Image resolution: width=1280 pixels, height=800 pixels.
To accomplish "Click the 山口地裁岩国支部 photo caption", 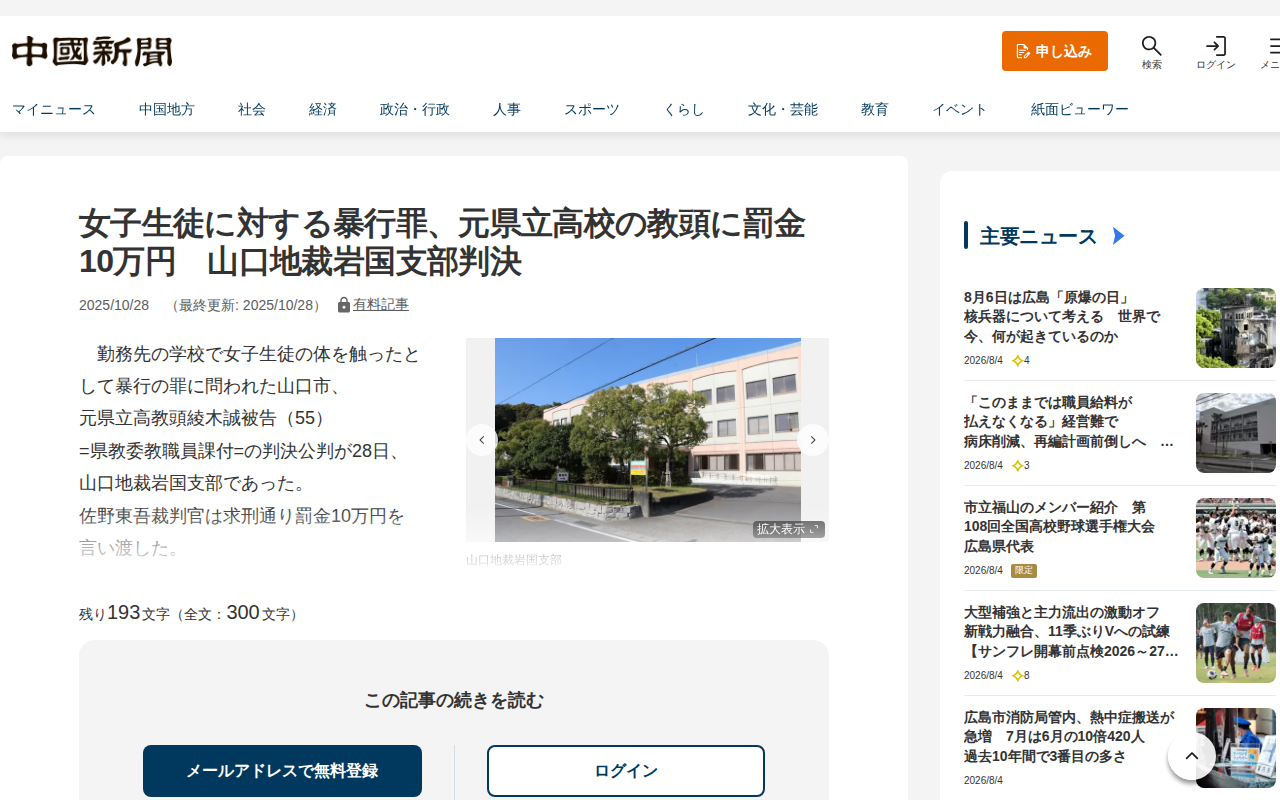I will (514, 560).
